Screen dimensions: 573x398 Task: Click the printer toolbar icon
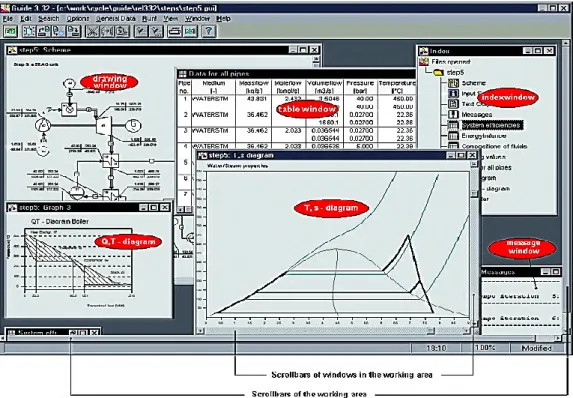pyautogui.click(x=175, y=31)
